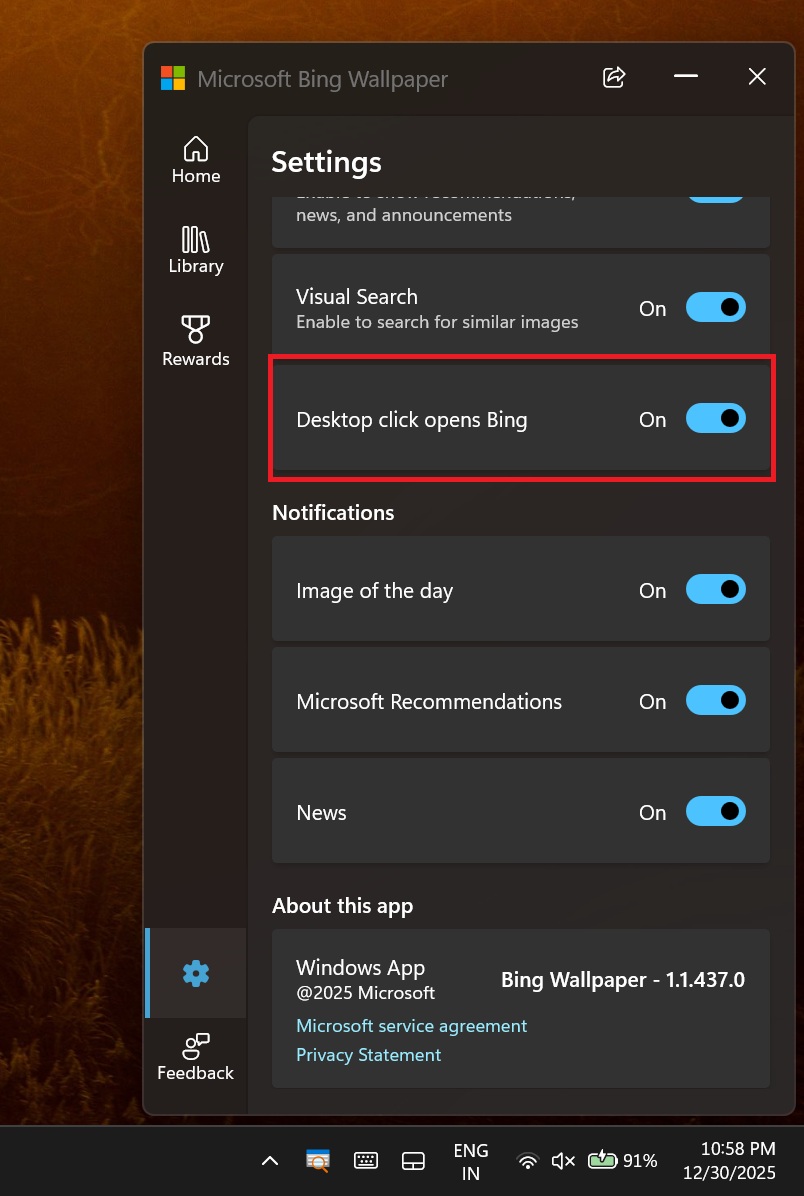Turn off Desktop click opens Bing
Viewport: 804px width, 1196px height.
click(716, 418)
